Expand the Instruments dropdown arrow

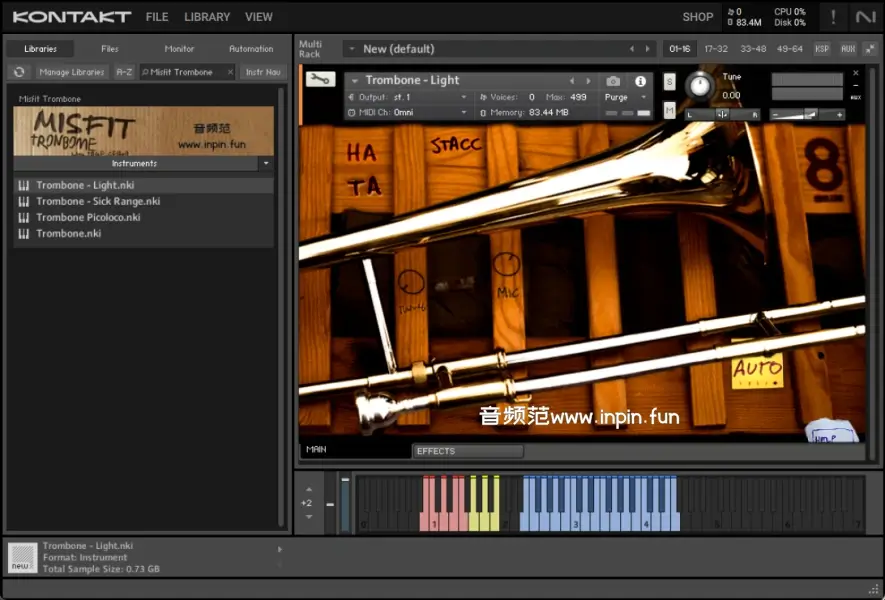(x=265, y=163)
